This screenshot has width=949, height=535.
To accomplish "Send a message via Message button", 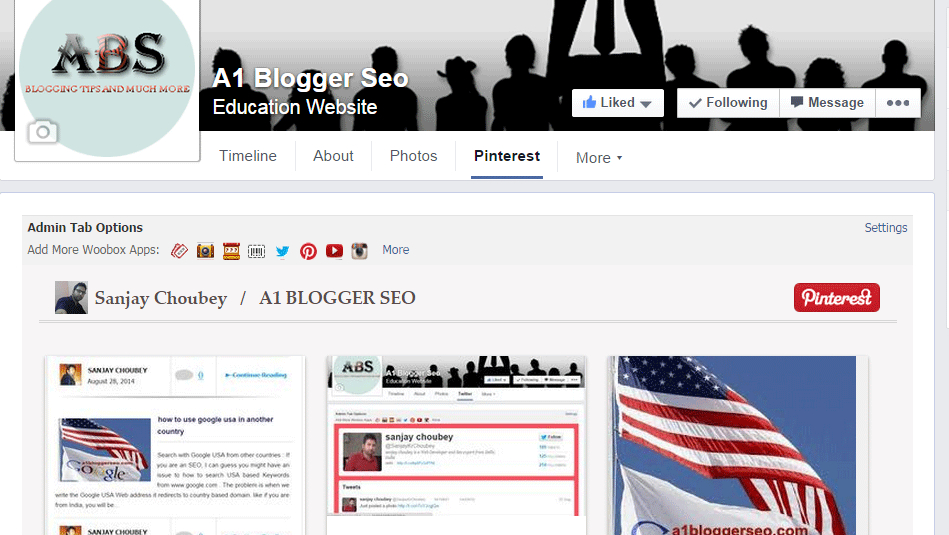I will 827,103.
